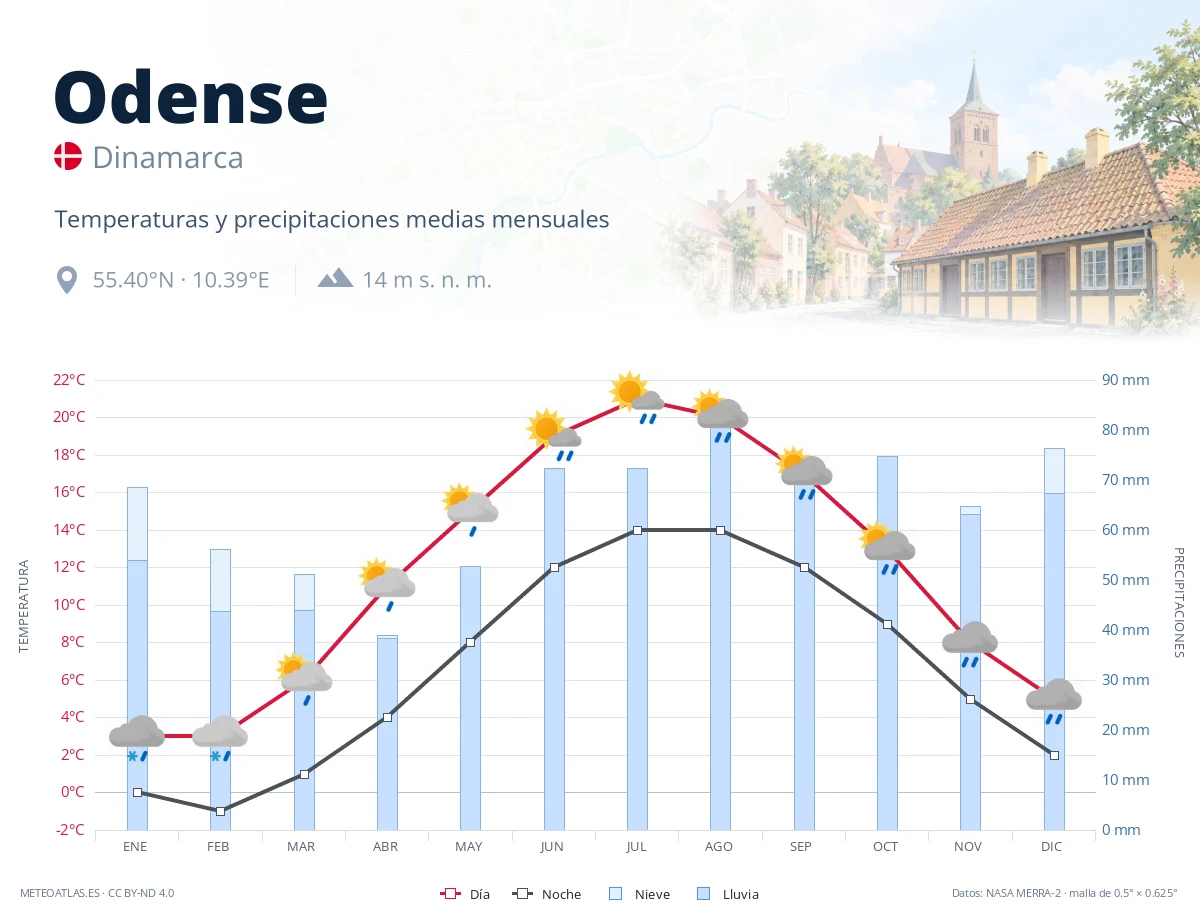Click the January precipitation bar
This screenshot has height=920, width=1200.
tap(137, 658)
